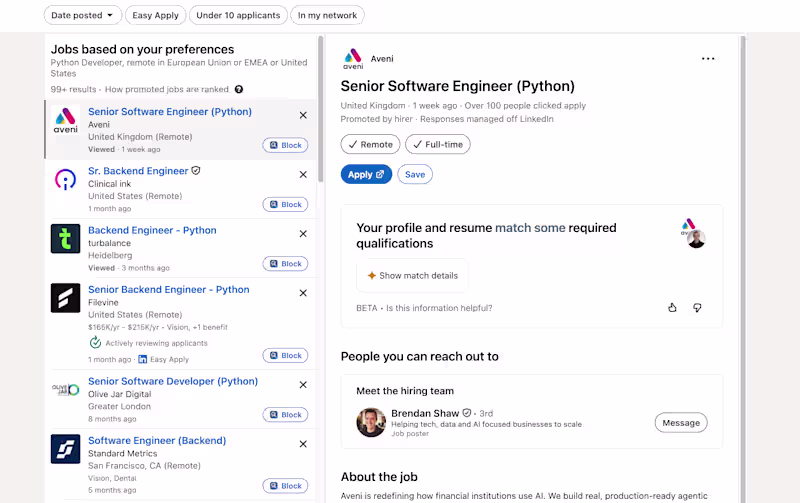Screen dimensions: 800x503
Task: Message Brendan Shaw
Action: coord(681,423)
